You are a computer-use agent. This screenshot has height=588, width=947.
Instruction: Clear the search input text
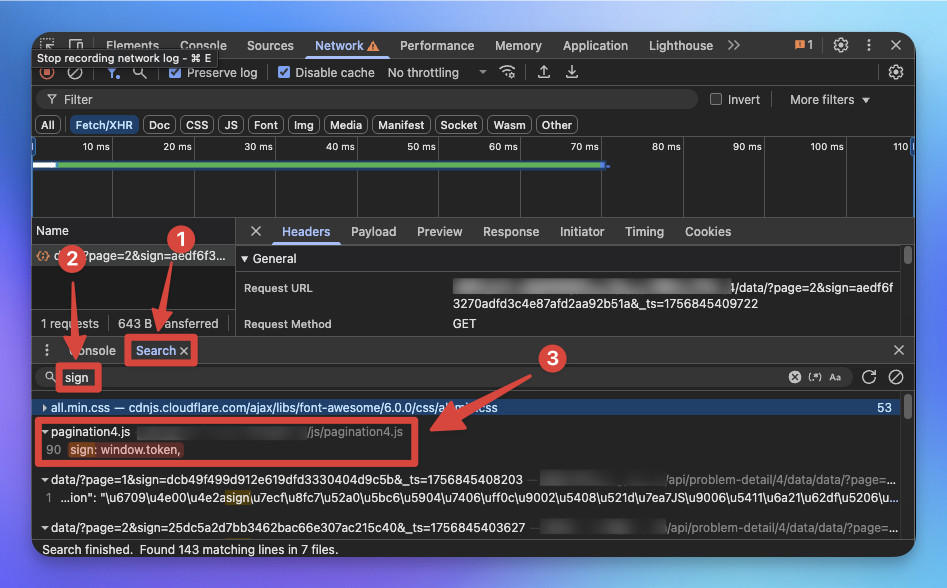tap(795, 377)
